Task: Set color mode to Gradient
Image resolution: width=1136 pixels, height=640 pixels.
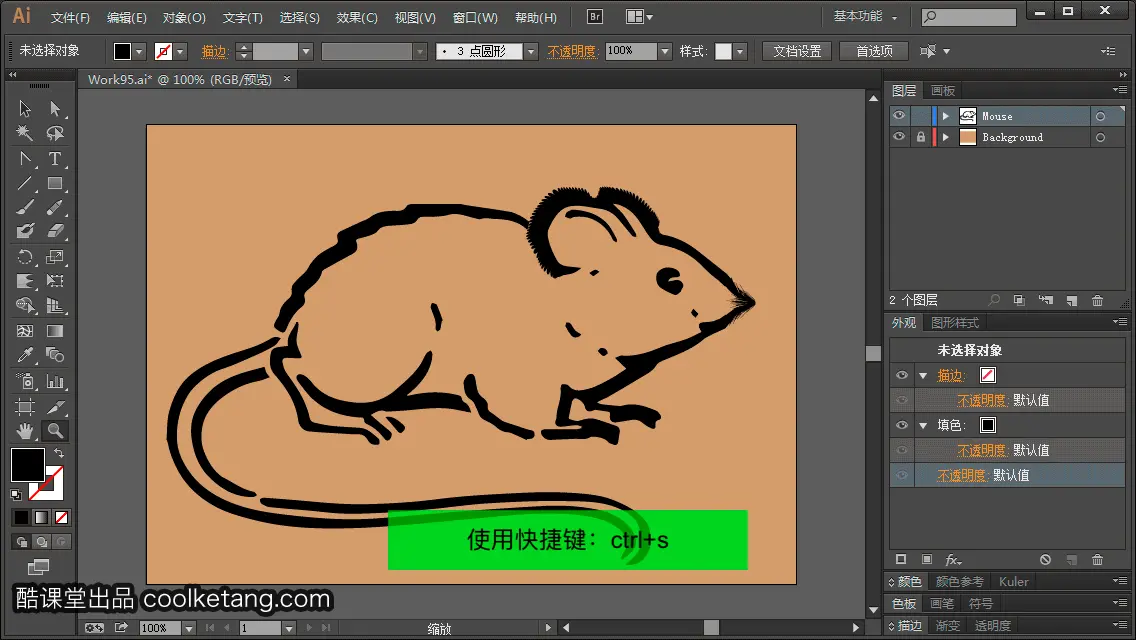Action: [41, 518]
